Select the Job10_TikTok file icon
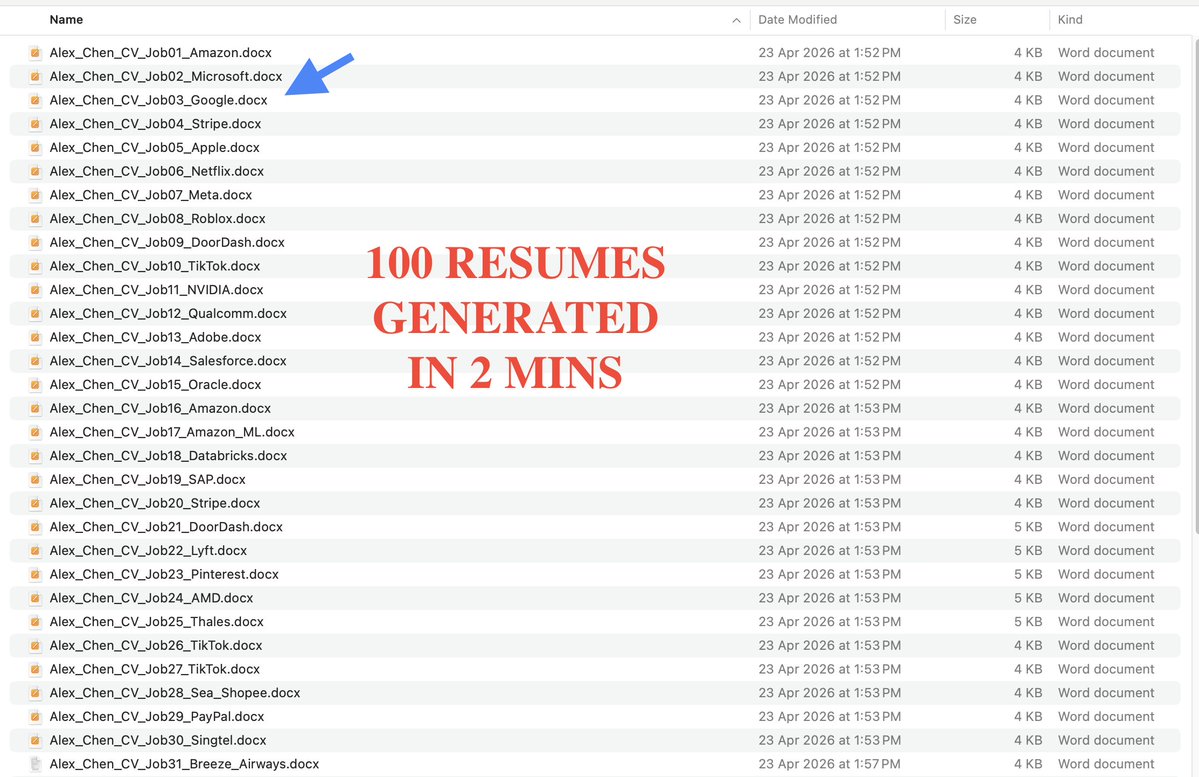This screenshot has height=777, width=1199. pyautogui.click(x=35, y=266)
